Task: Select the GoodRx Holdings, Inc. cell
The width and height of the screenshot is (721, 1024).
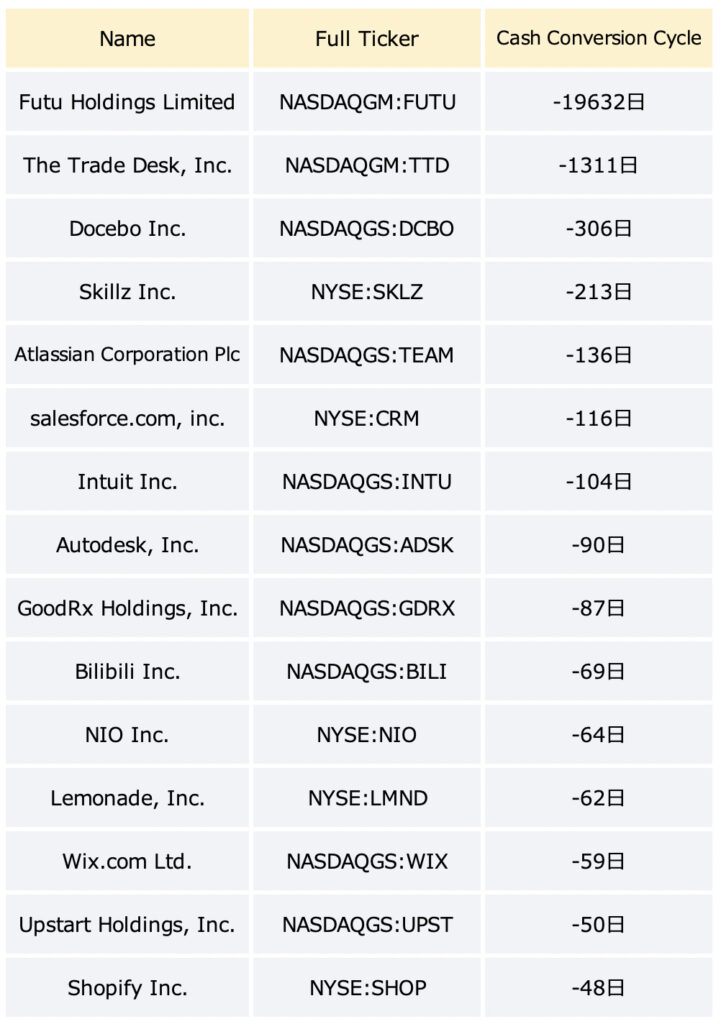Action: 127,608
